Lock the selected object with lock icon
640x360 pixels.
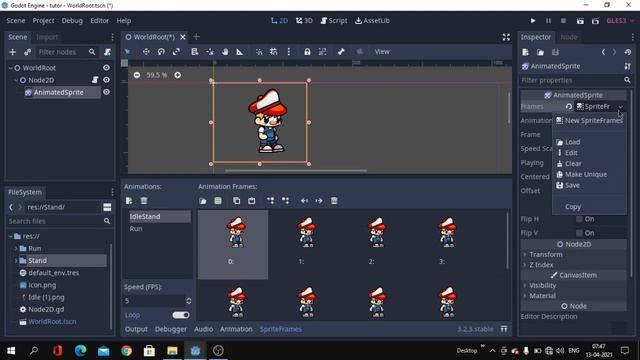[307, 51]
